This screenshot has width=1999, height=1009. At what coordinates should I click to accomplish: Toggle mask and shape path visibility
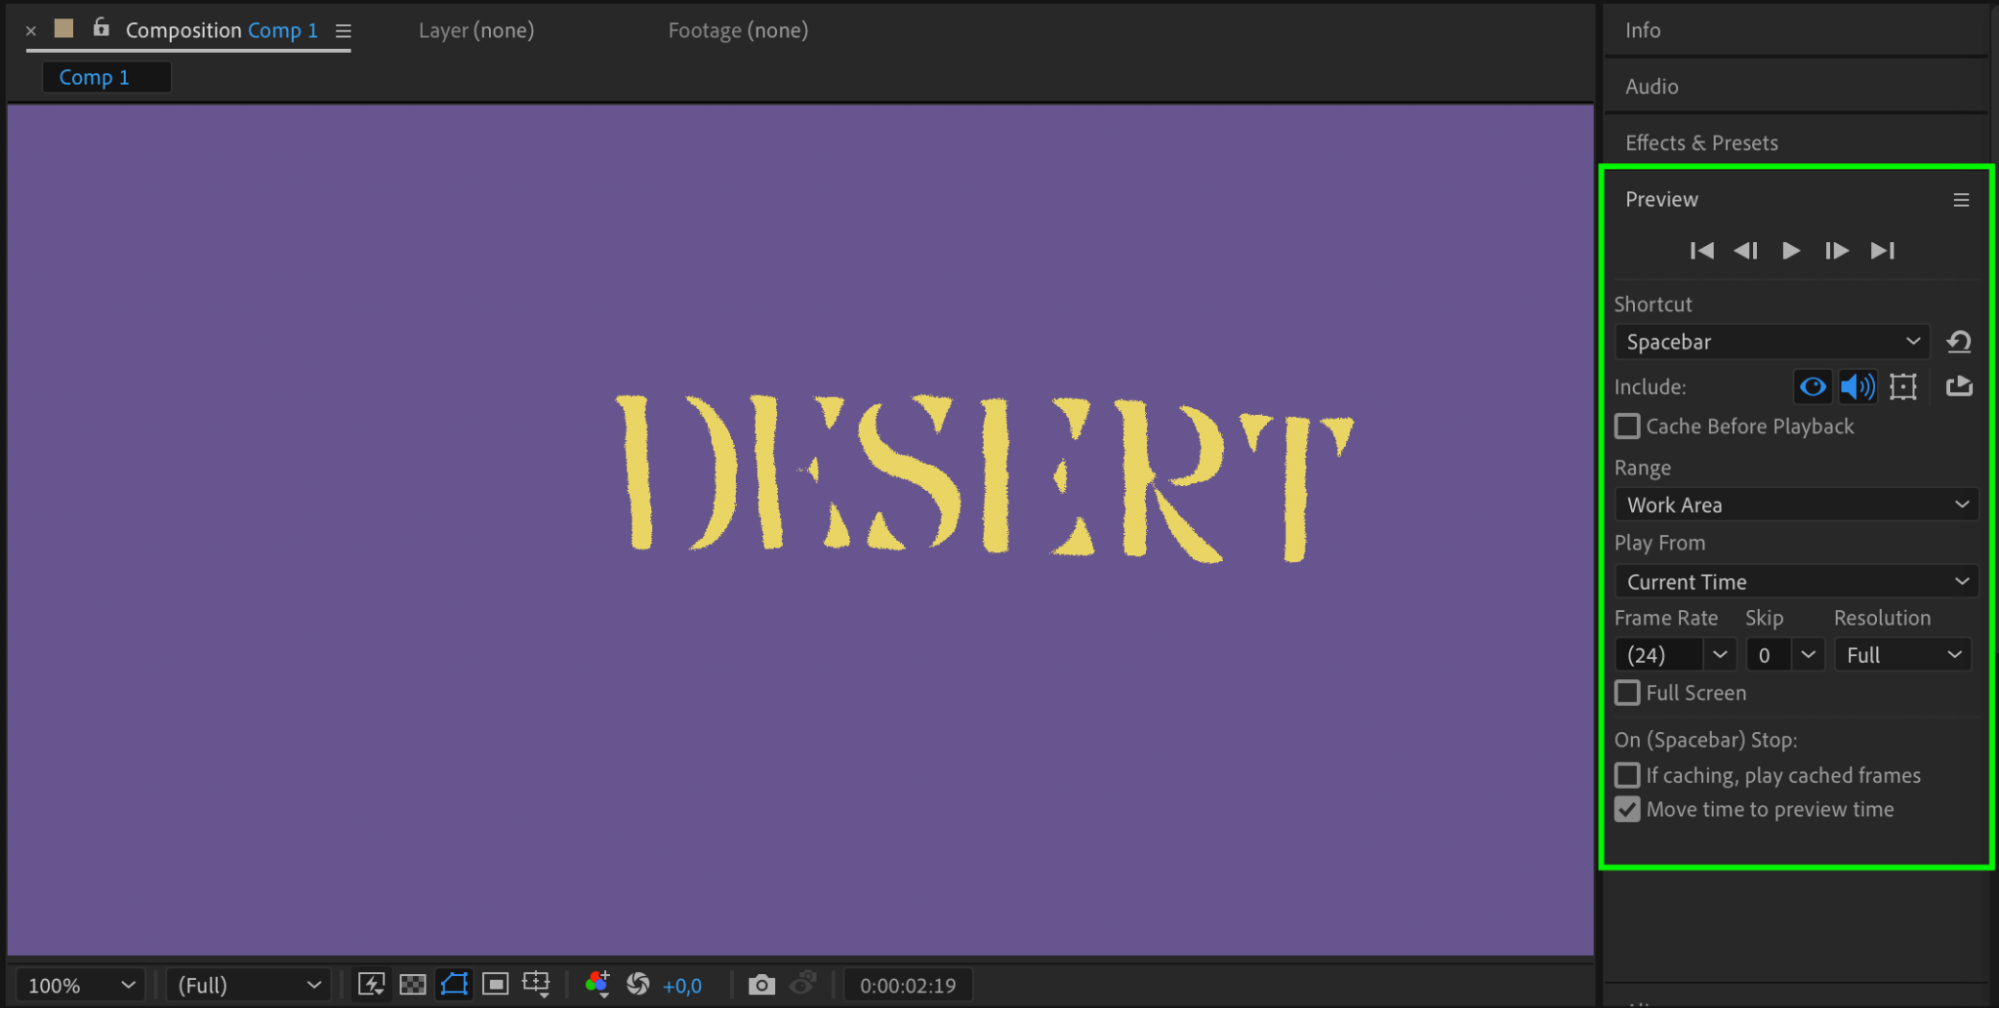pyautogui.click(x=454, y=985)
